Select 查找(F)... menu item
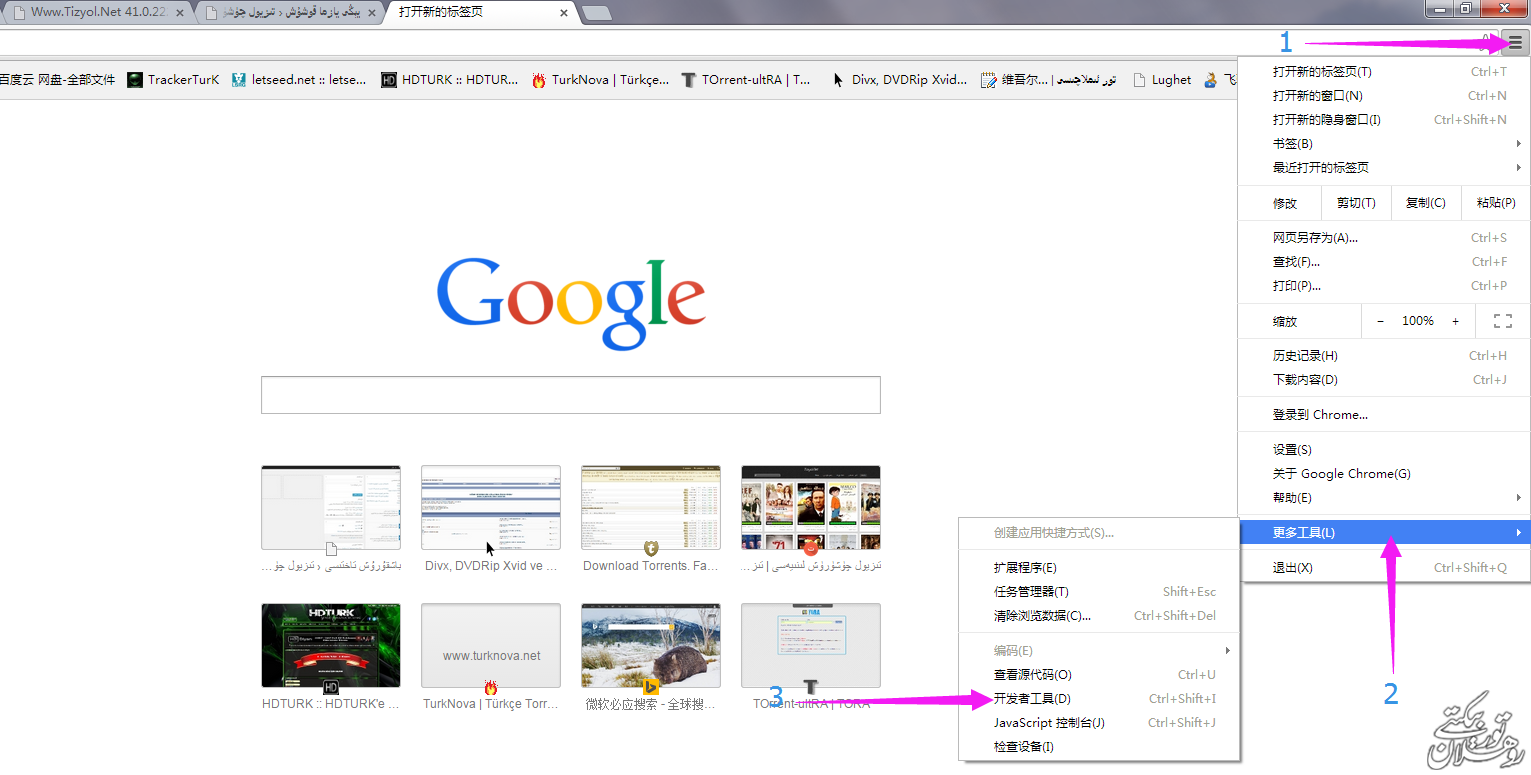Viewport: 1531px width, 775px height. [x=1384, y=262]
